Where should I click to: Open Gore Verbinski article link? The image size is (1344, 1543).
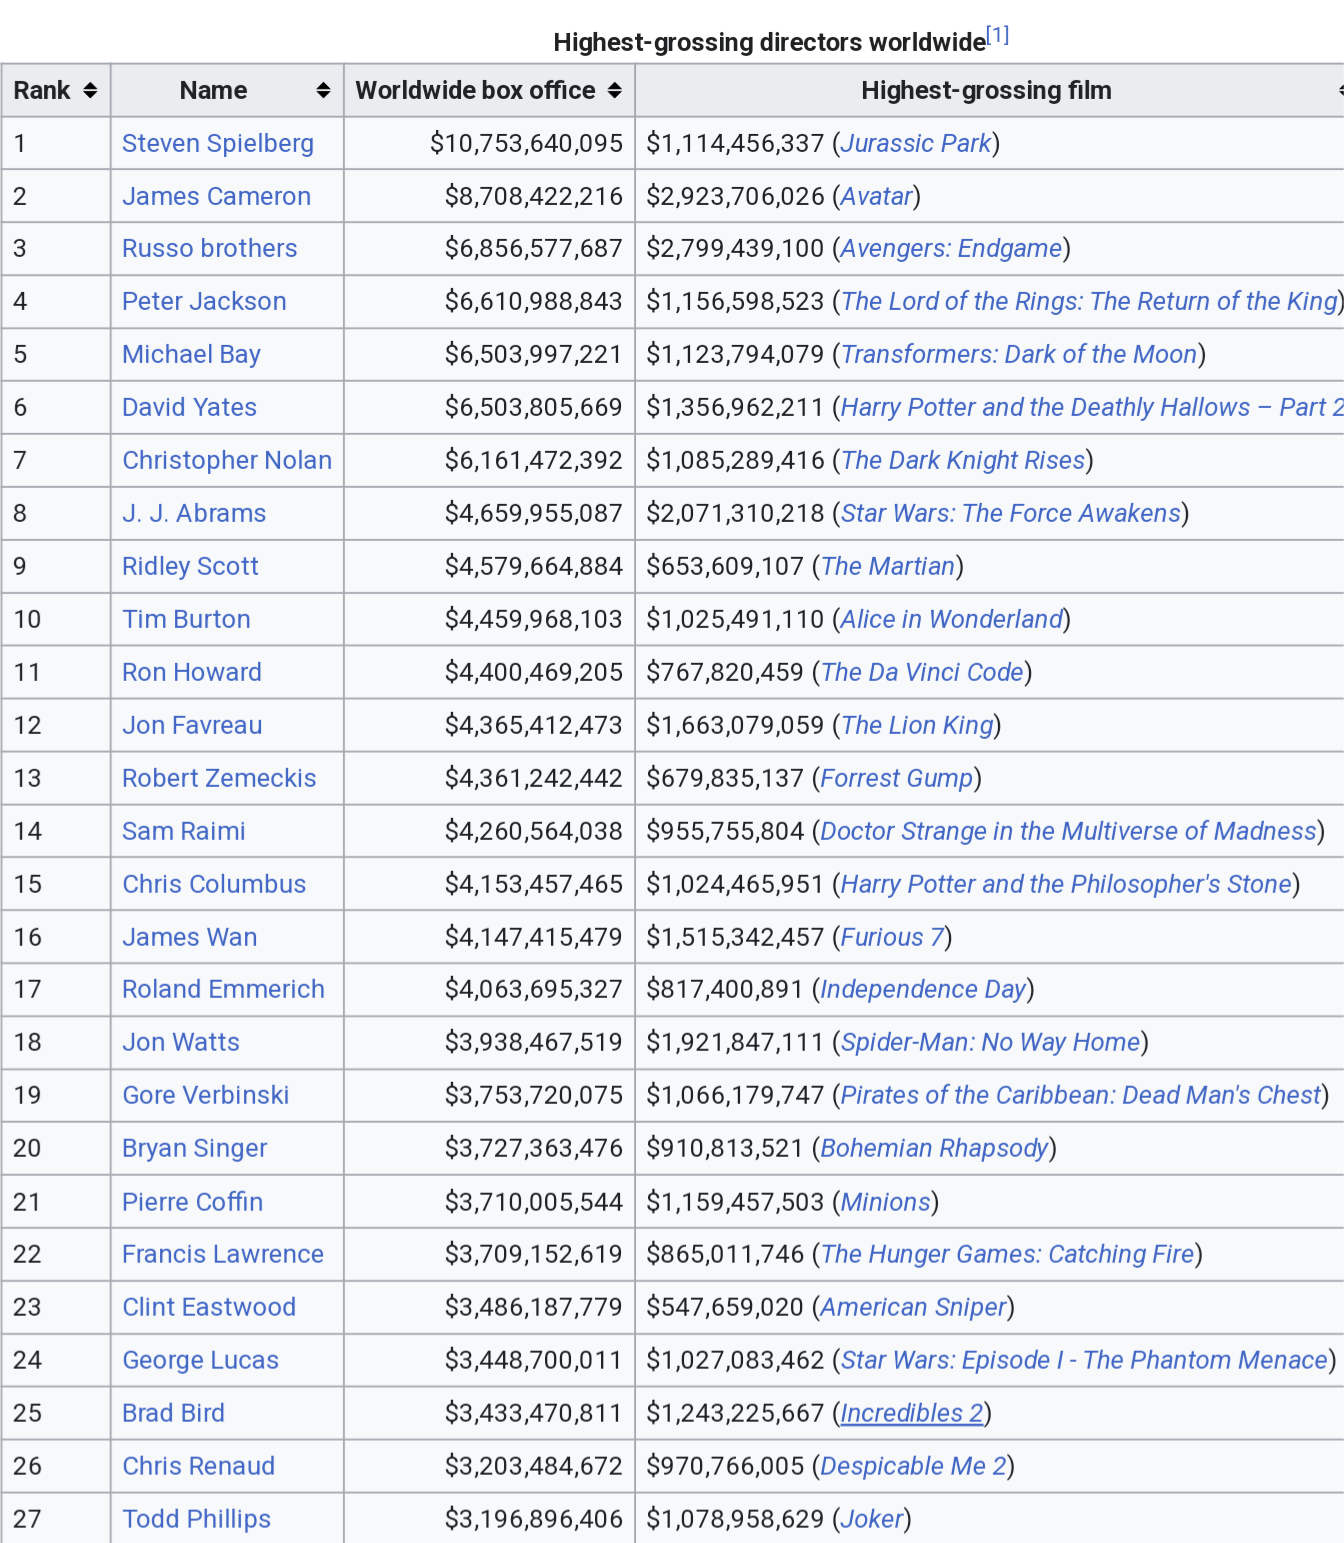[x=206, y=1096]
